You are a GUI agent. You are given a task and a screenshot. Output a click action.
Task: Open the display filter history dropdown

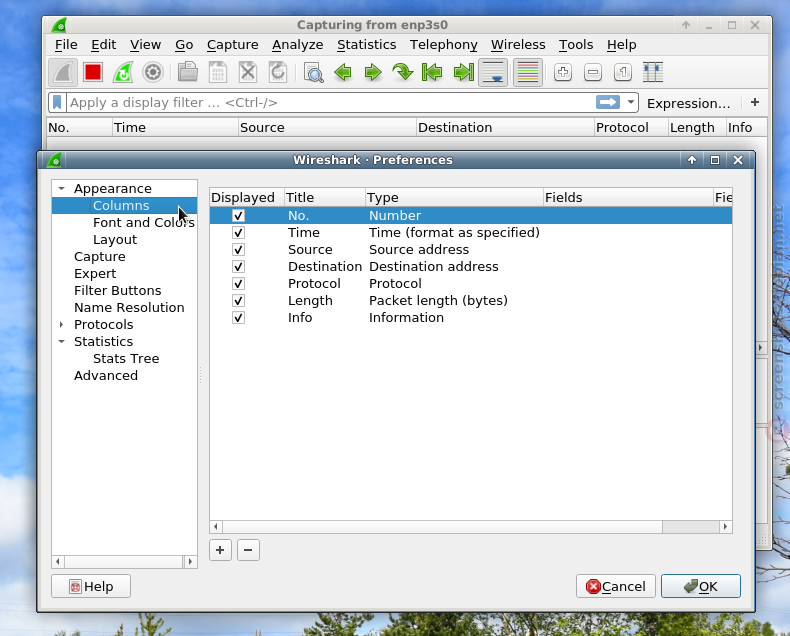(x=630, y=102)
